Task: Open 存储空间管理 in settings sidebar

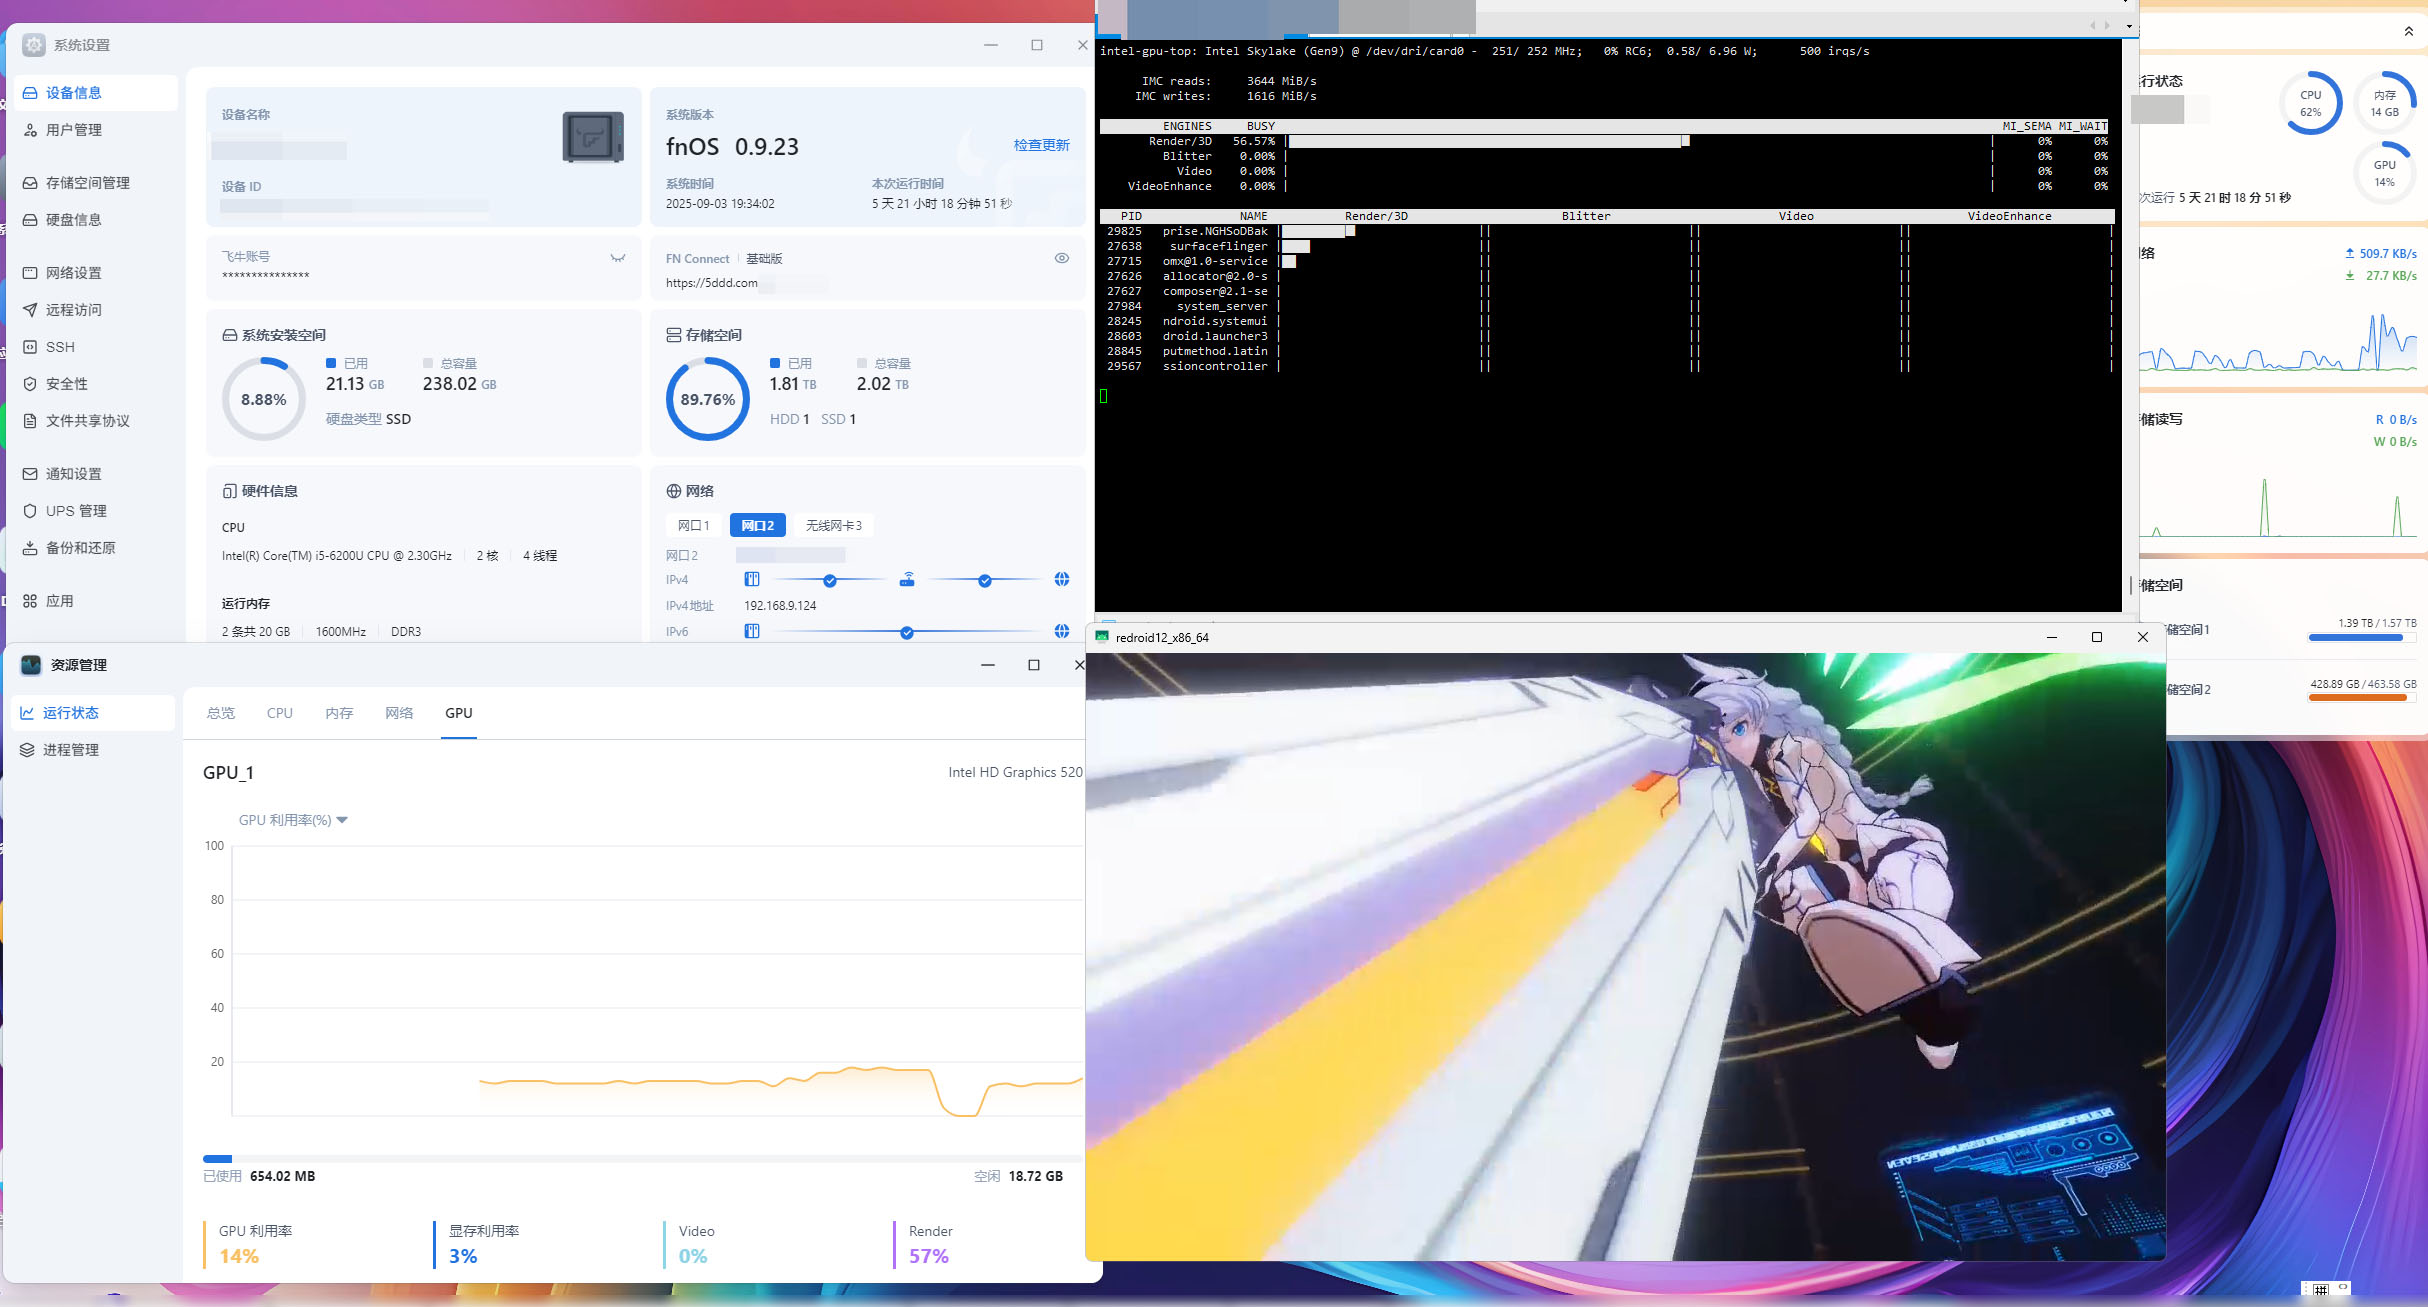Action: (x=87, y=183)
